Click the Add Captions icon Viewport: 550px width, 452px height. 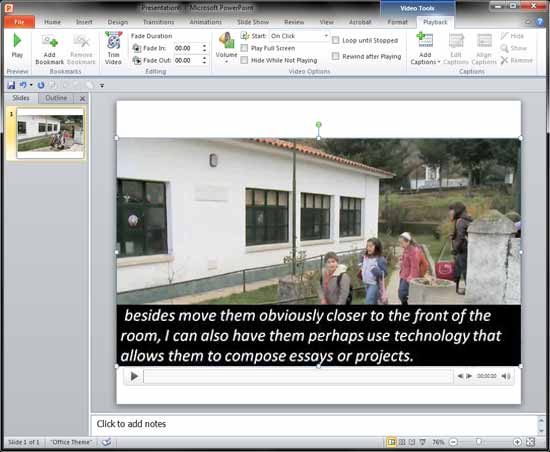[x=424, y=40]
